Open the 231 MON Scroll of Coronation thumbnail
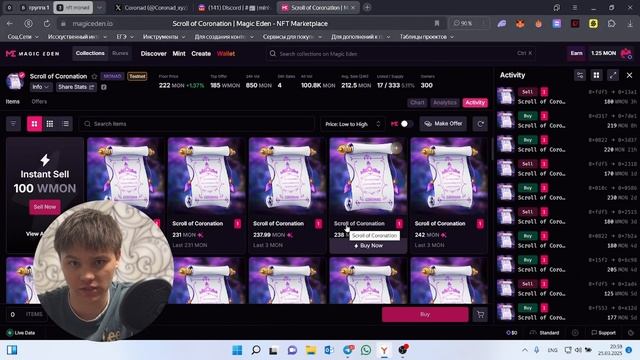Image resolution: width=640 pixels, height=360 pixels. click(206, 176)
